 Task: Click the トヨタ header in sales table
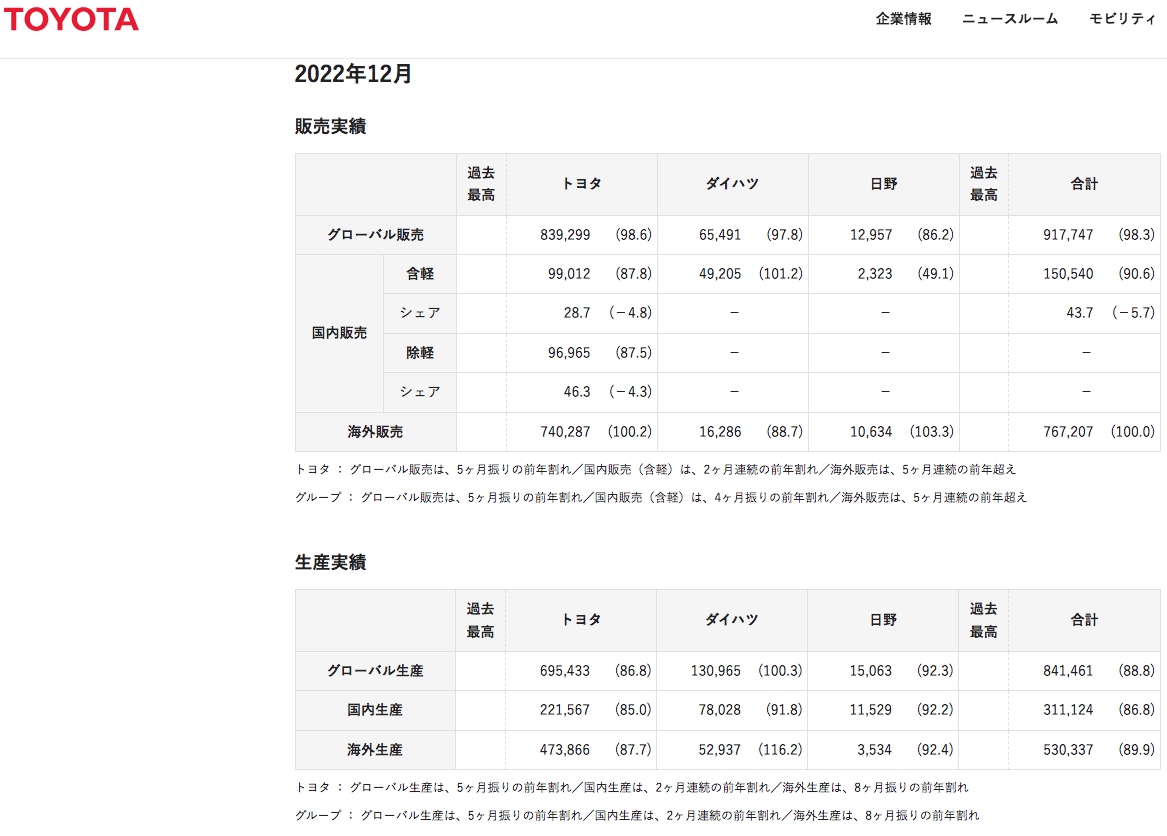tap(581, 184)
